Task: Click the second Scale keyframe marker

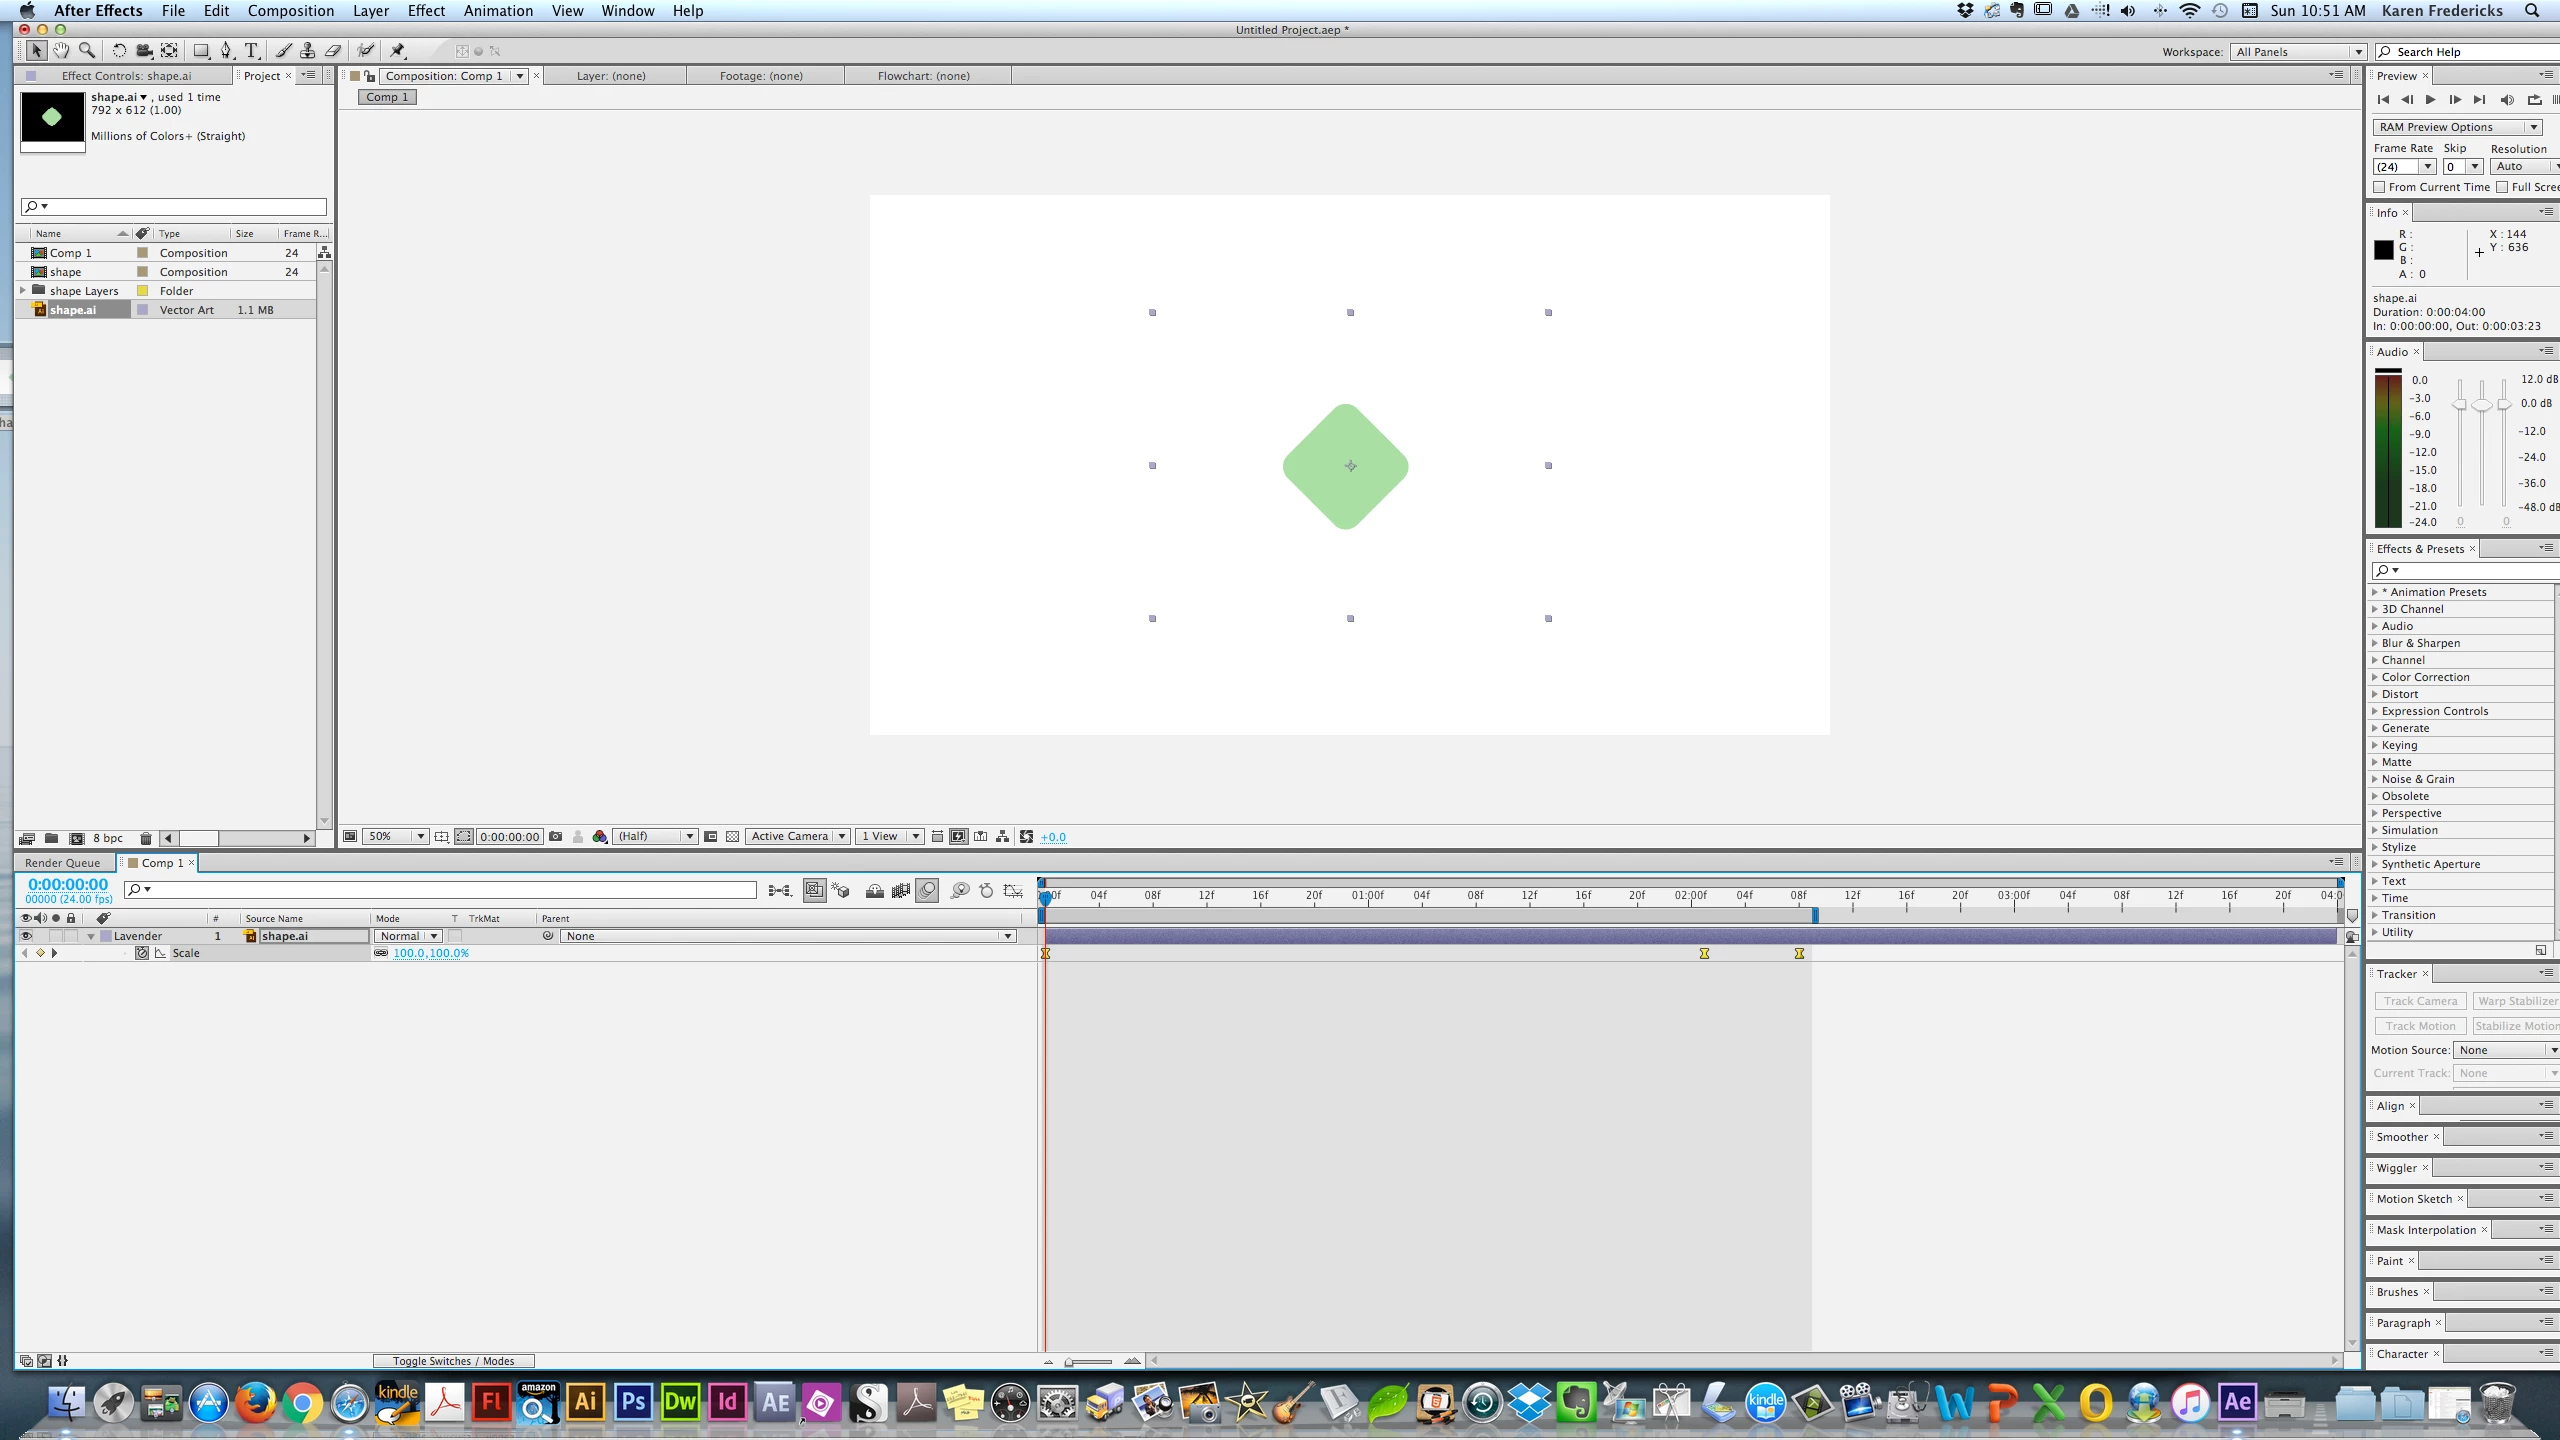Action: 1704,954
